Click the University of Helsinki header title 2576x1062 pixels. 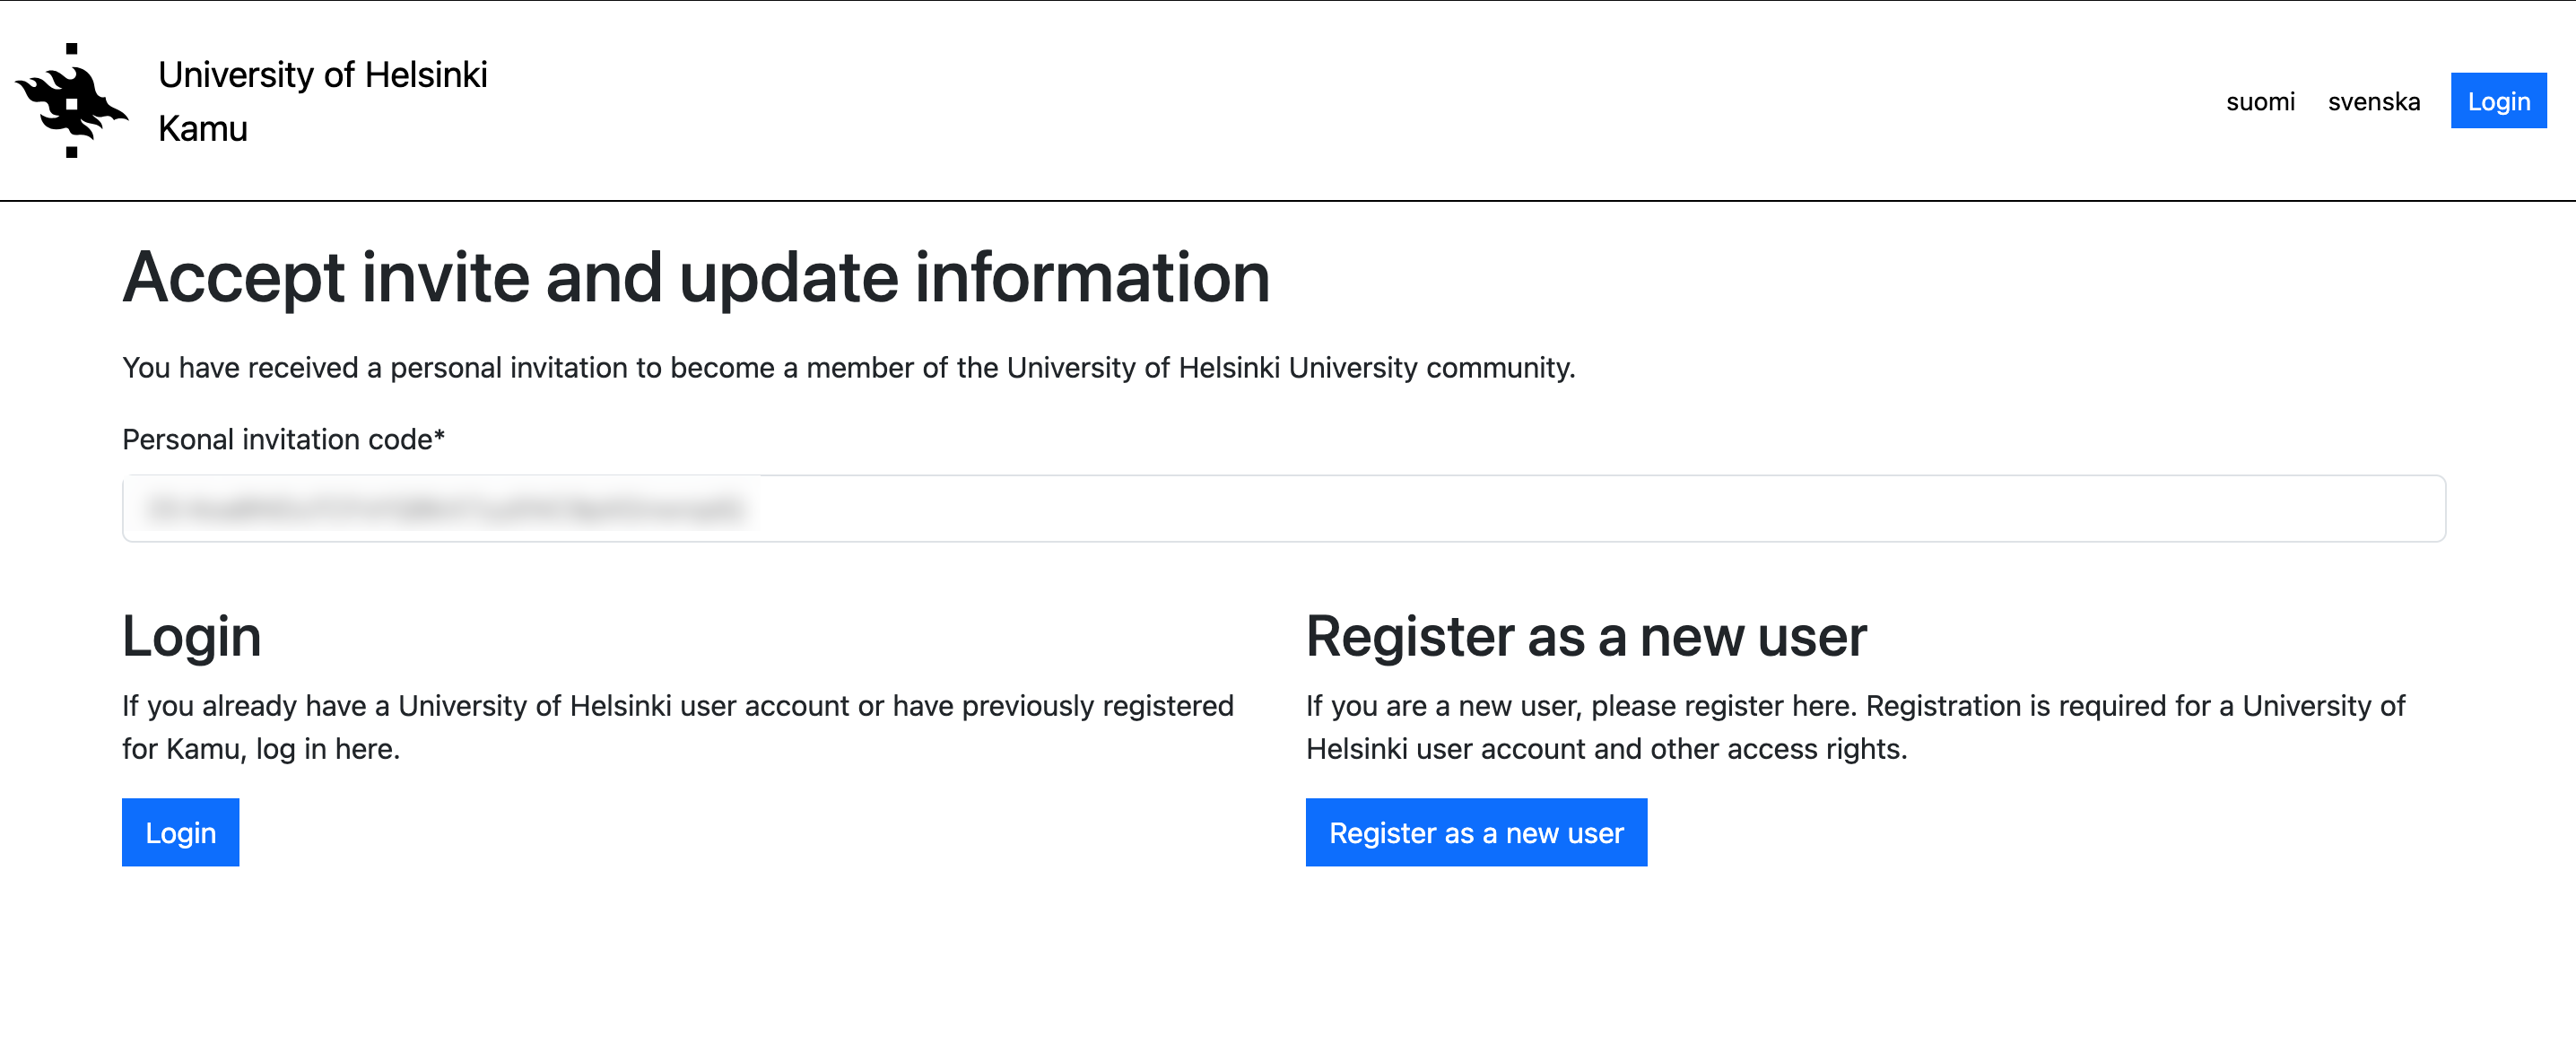tap(322, 75)
